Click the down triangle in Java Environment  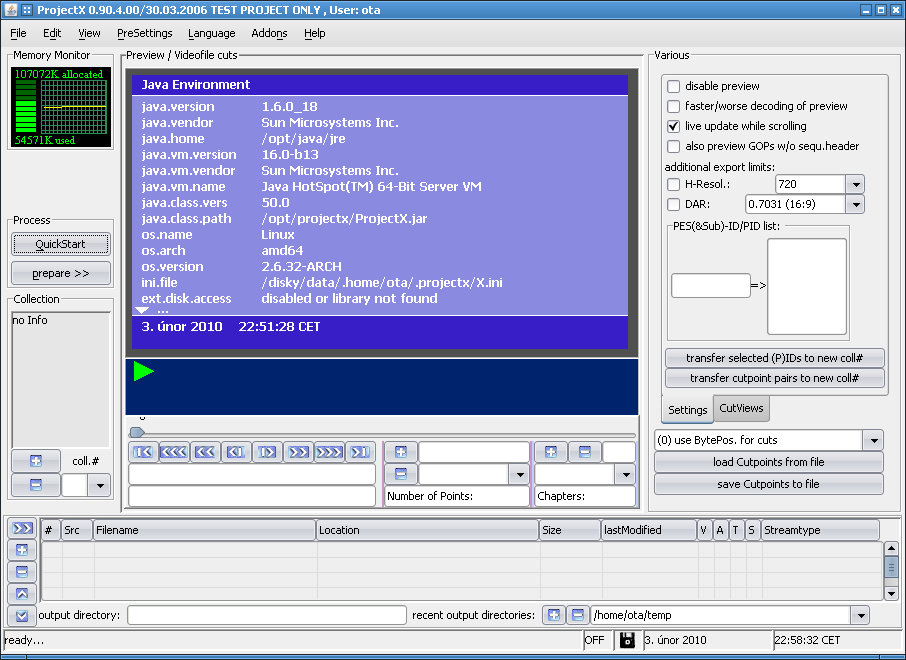pyautogui.click(x=142, y=310)
